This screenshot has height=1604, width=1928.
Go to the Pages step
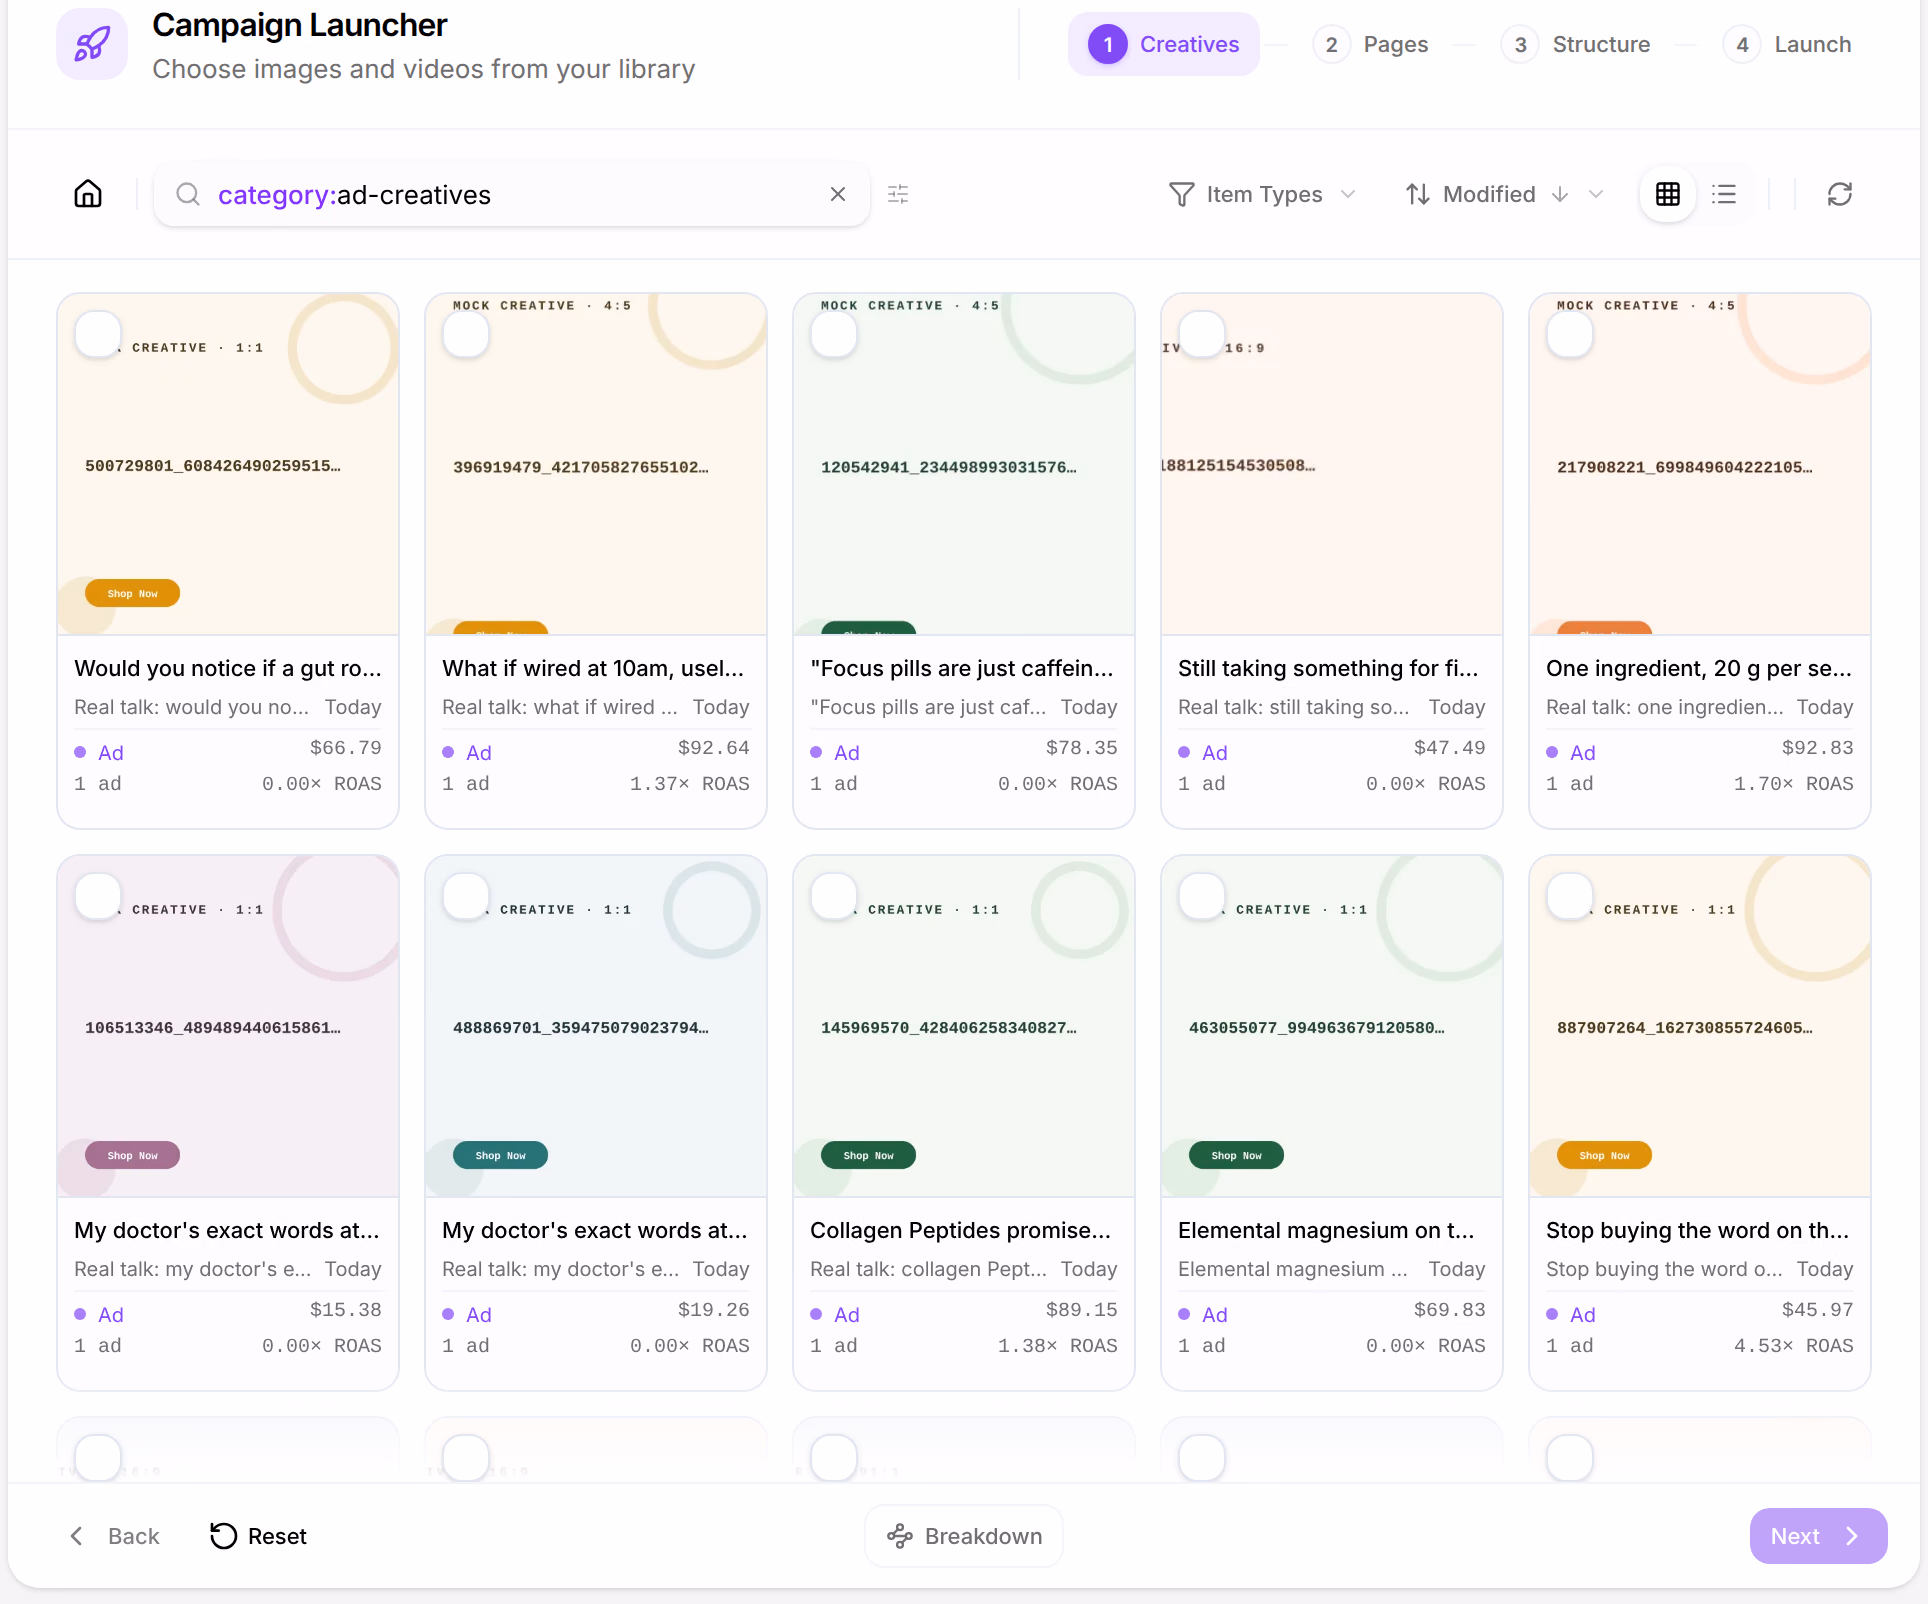1371,44
